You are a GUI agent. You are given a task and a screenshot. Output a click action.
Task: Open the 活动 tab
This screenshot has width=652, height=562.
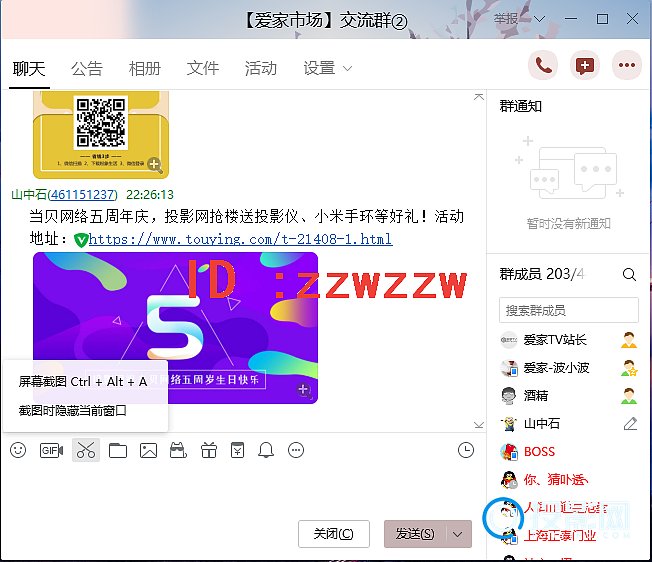pos(261,69)
